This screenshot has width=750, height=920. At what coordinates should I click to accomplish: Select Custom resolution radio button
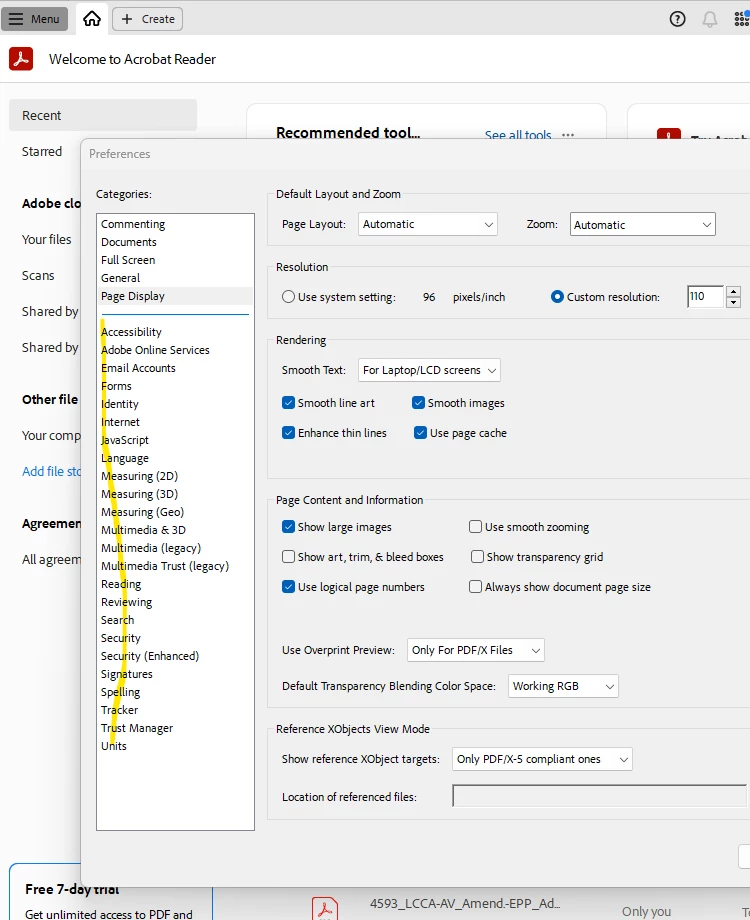click(557, 297)
